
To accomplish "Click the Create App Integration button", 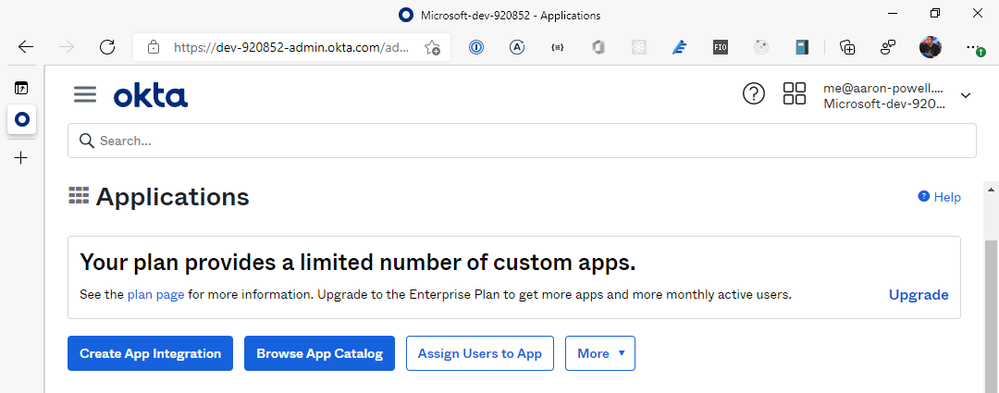I will 150,354.
